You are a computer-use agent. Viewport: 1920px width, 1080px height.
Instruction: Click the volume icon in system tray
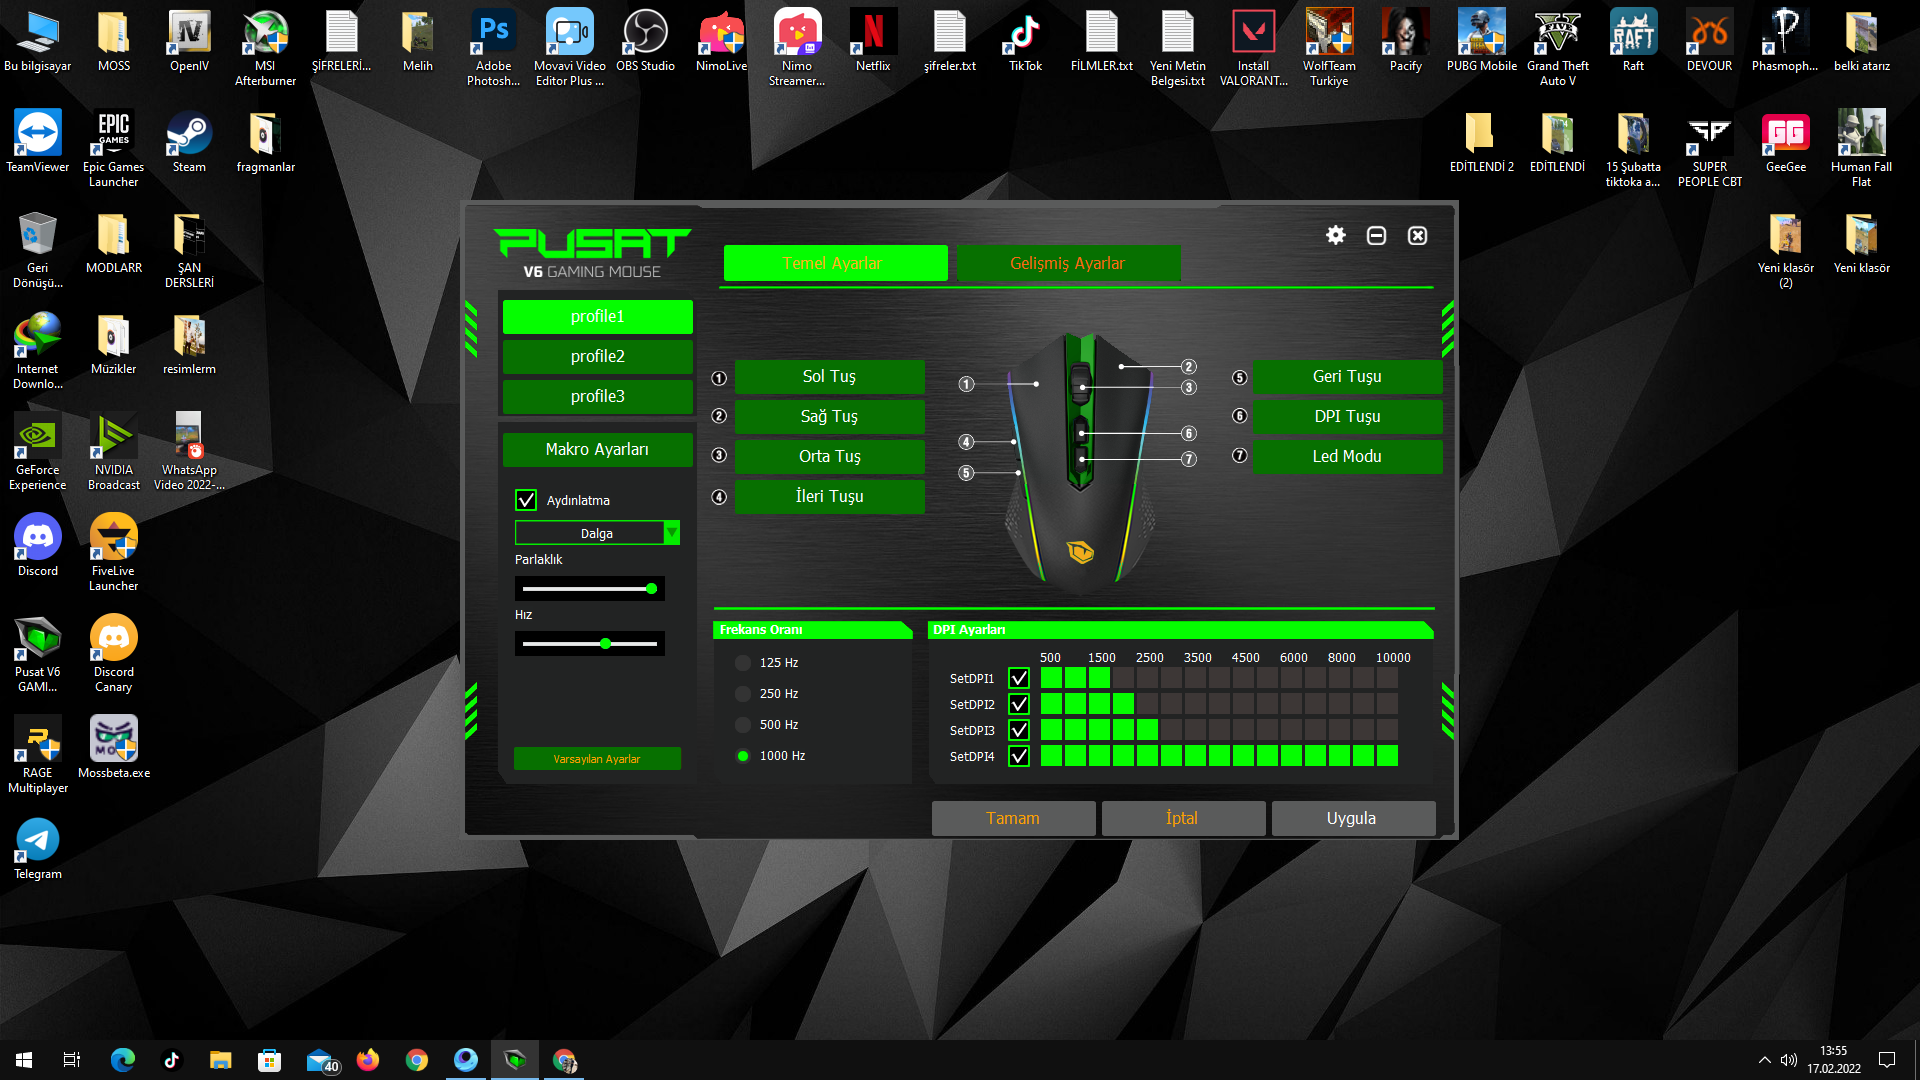pyautogui.click(x=1789, y=1060)
